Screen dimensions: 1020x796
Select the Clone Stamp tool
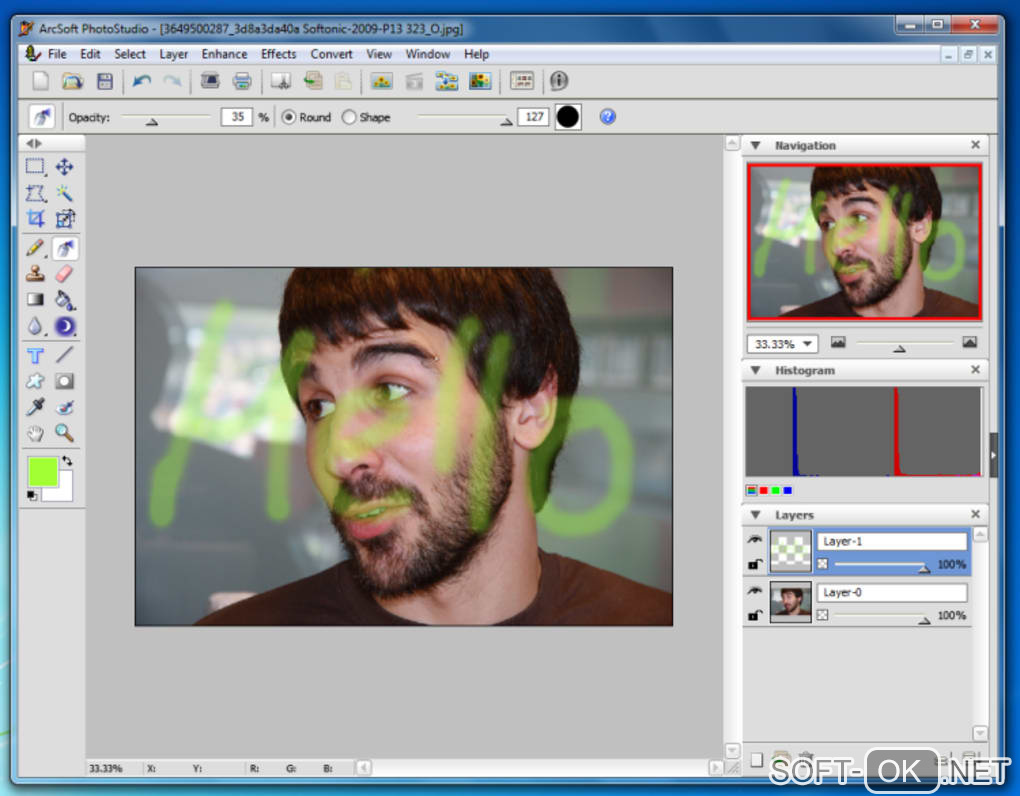coord(36,273)
